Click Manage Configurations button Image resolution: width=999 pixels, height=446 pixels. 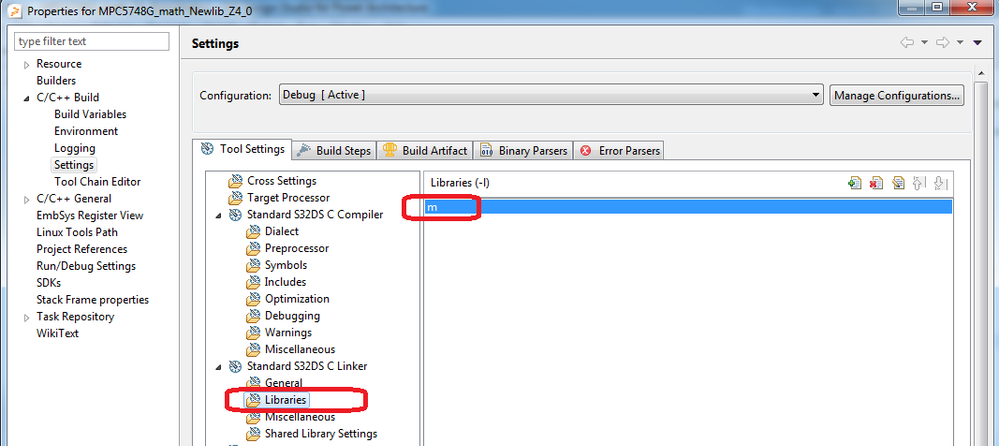[x=896, y=96]
